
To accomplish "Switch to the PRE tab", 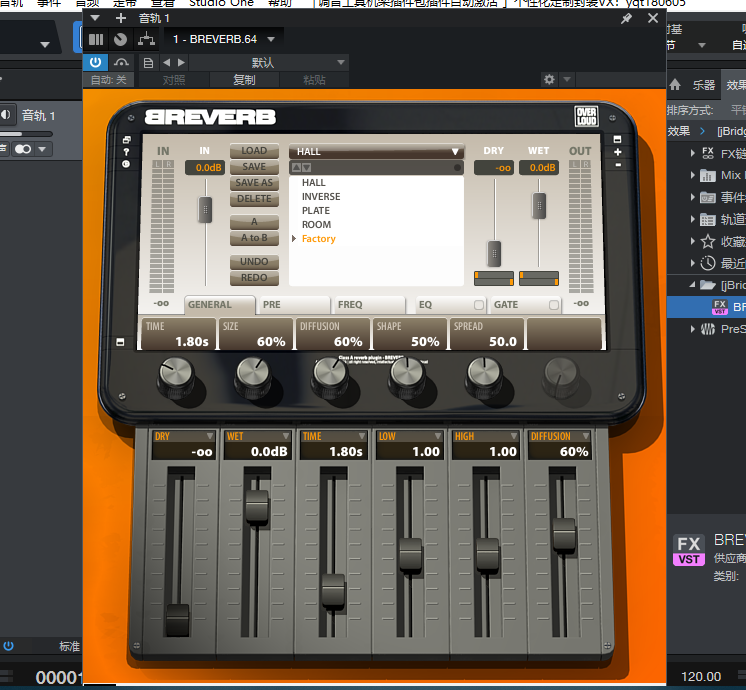I will 294,305.
